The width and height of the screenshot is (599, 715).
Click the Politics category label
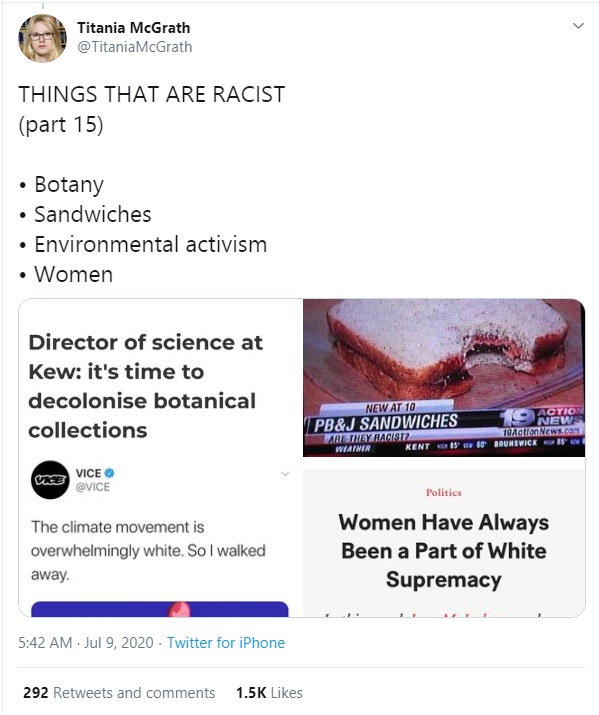tap(444, 492)
